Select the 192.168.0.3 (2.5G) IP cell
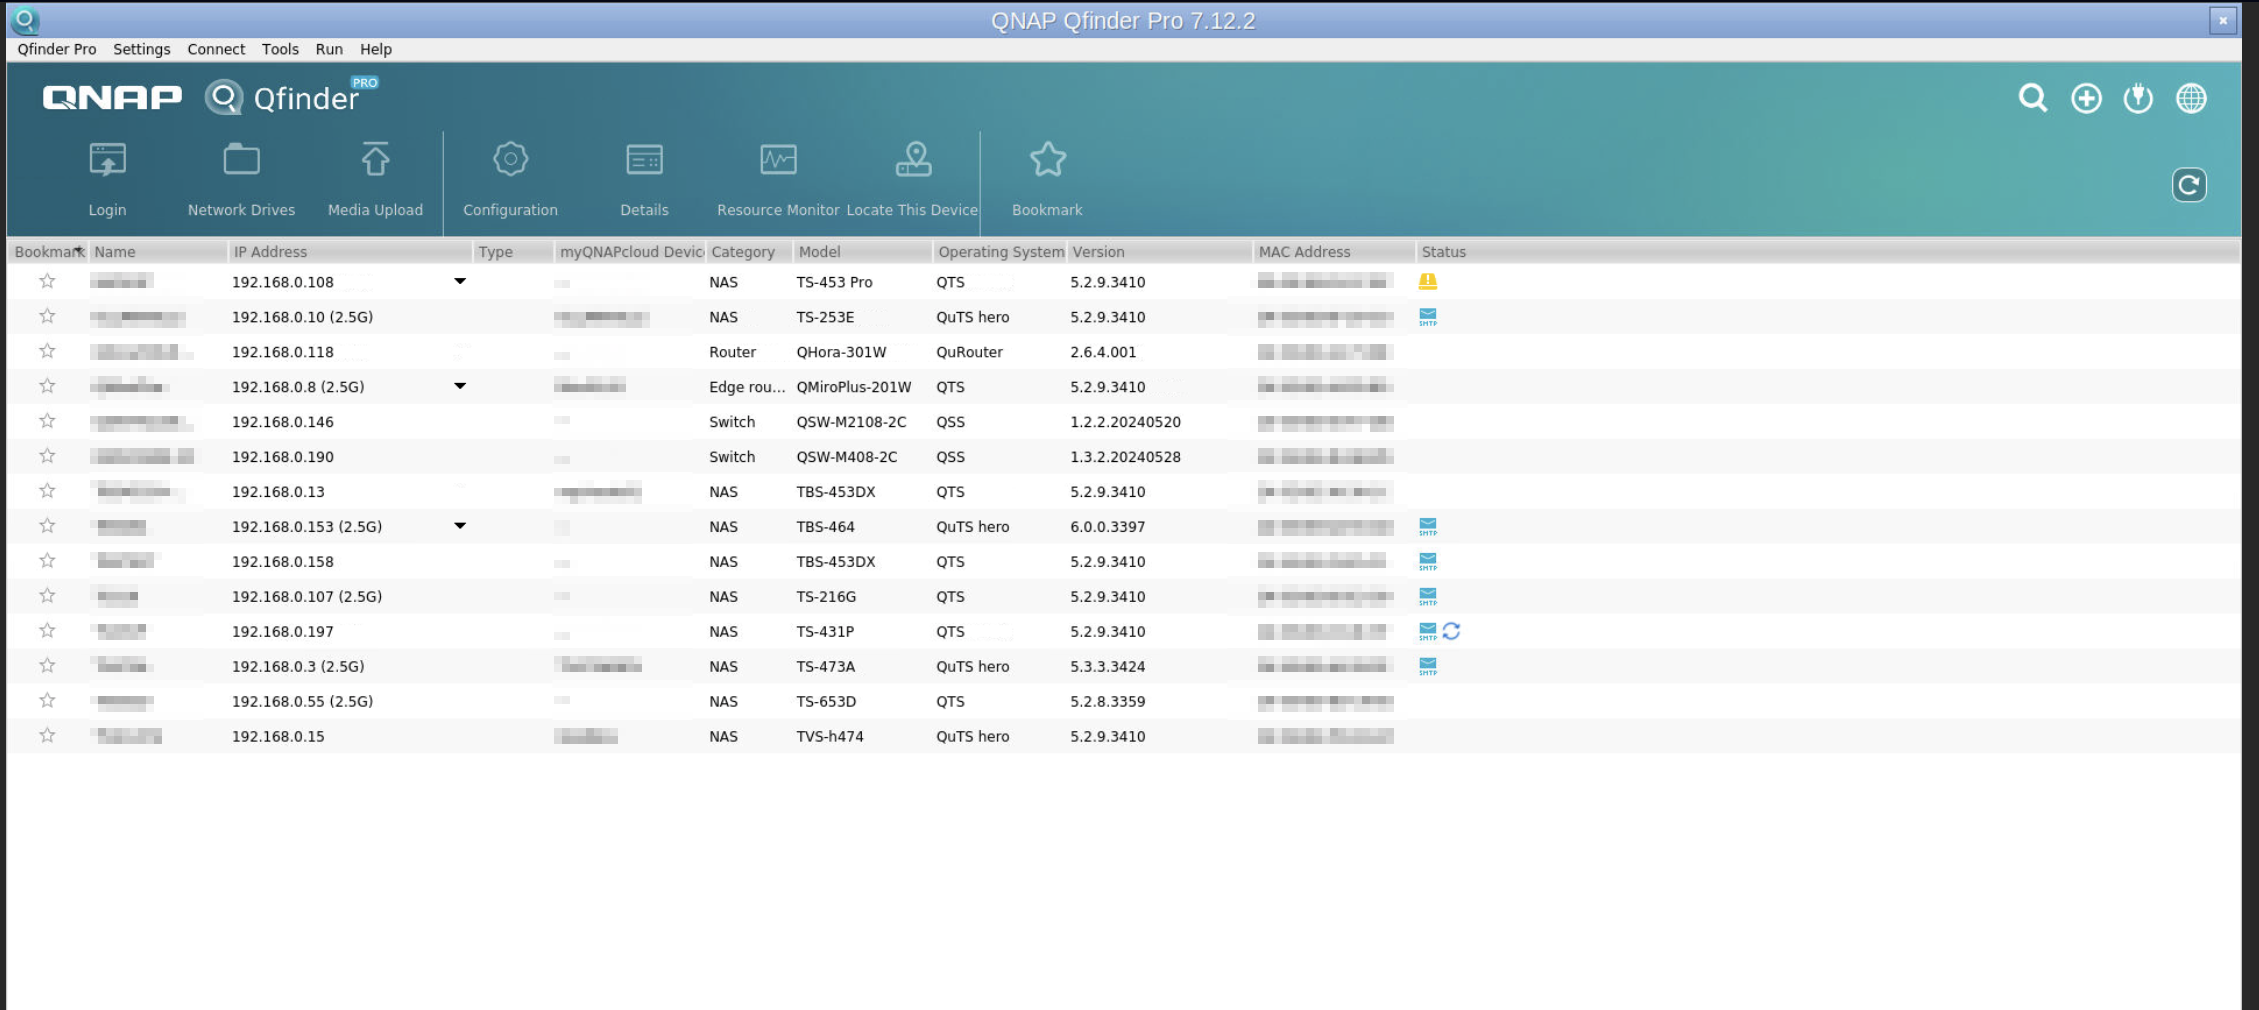 tap(298, 666)
